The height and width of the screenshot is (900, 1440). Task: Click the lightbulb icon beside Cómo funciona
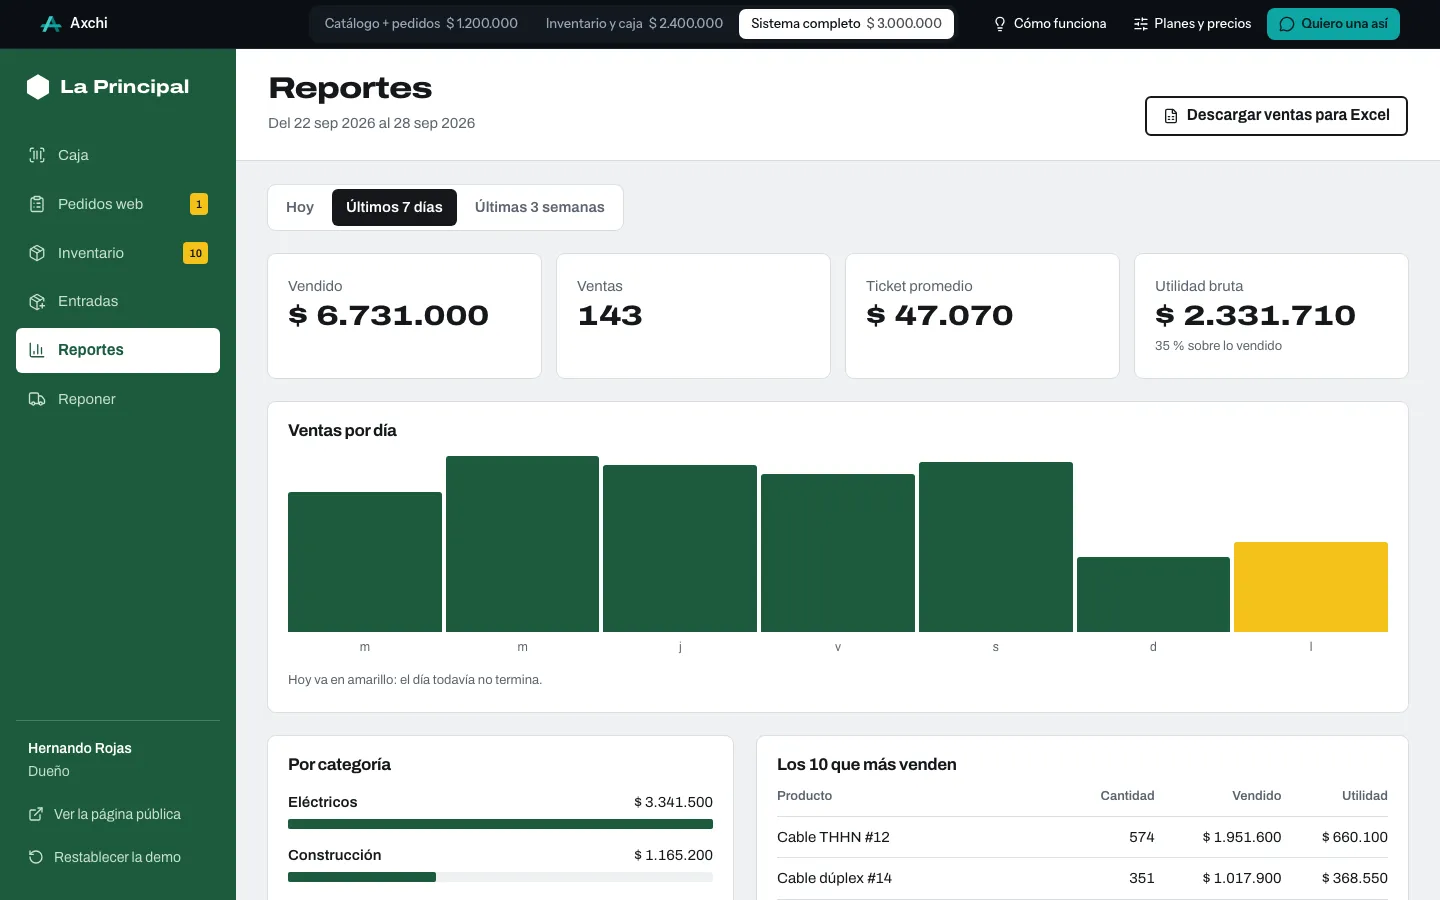[999, 24]
